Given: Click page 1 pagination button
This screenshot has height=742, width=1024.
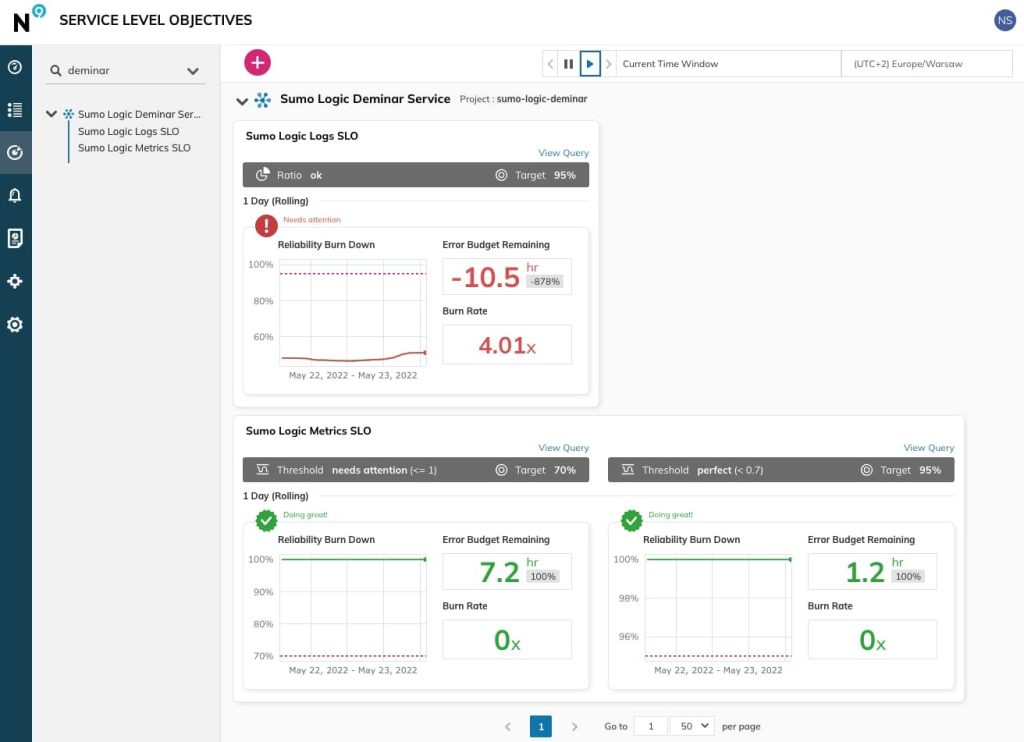Looking at the screenshot, I should coord(540,726).
